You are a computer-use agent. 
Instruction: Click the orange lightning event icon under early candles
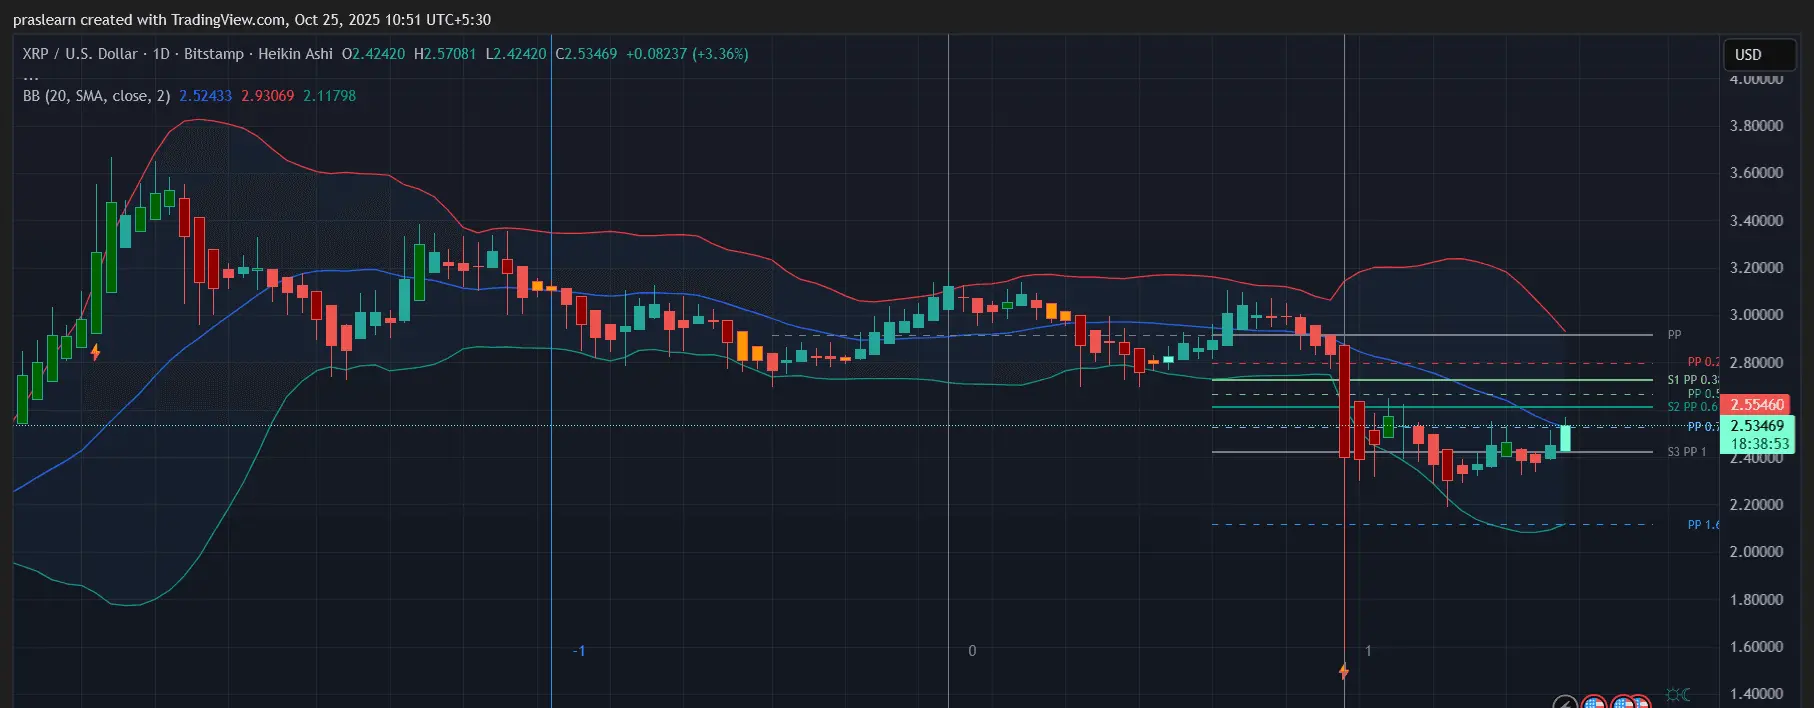[x=96, y=352]
